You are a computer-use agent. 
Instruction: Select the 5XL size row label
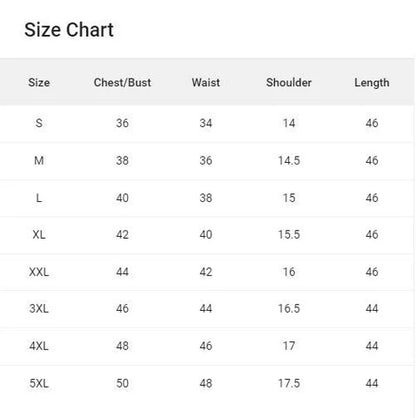click(x=39, y=383)
